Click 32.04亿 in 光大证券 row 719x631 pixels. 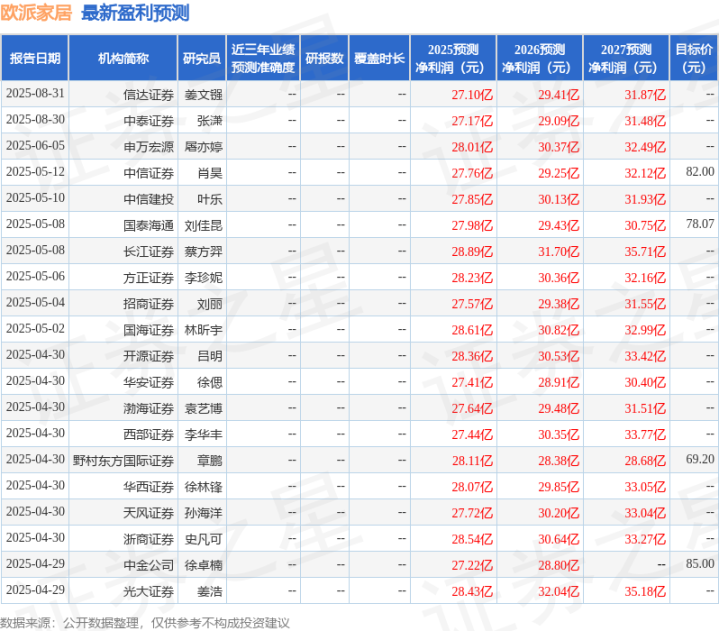[559, 592]
